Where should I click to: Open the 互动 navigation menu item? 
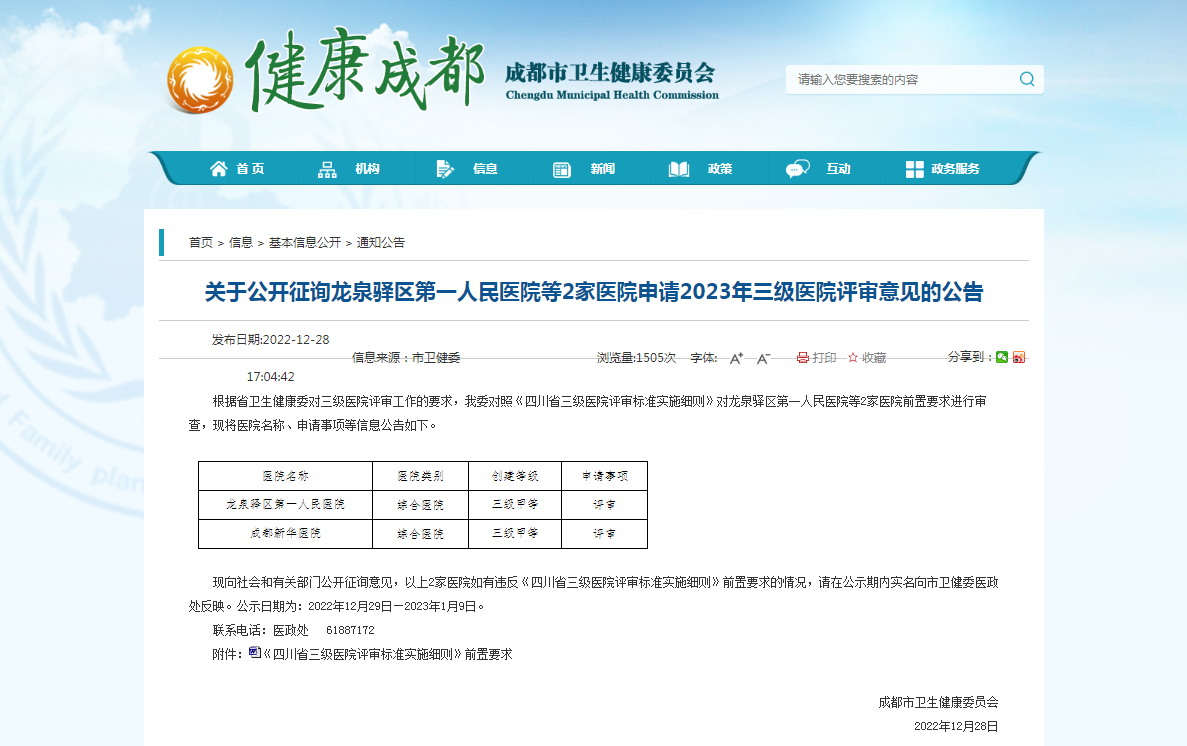[x=820, y=169]
